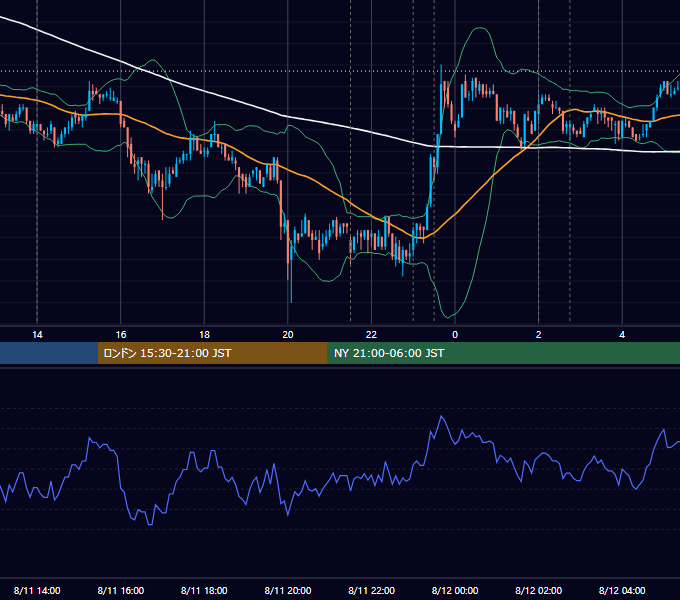This screenshot has height=600, width=680.
Task: Click the upper Bollinger band peak after midnight
Action: pyautogui.click(x=480, y=28)
